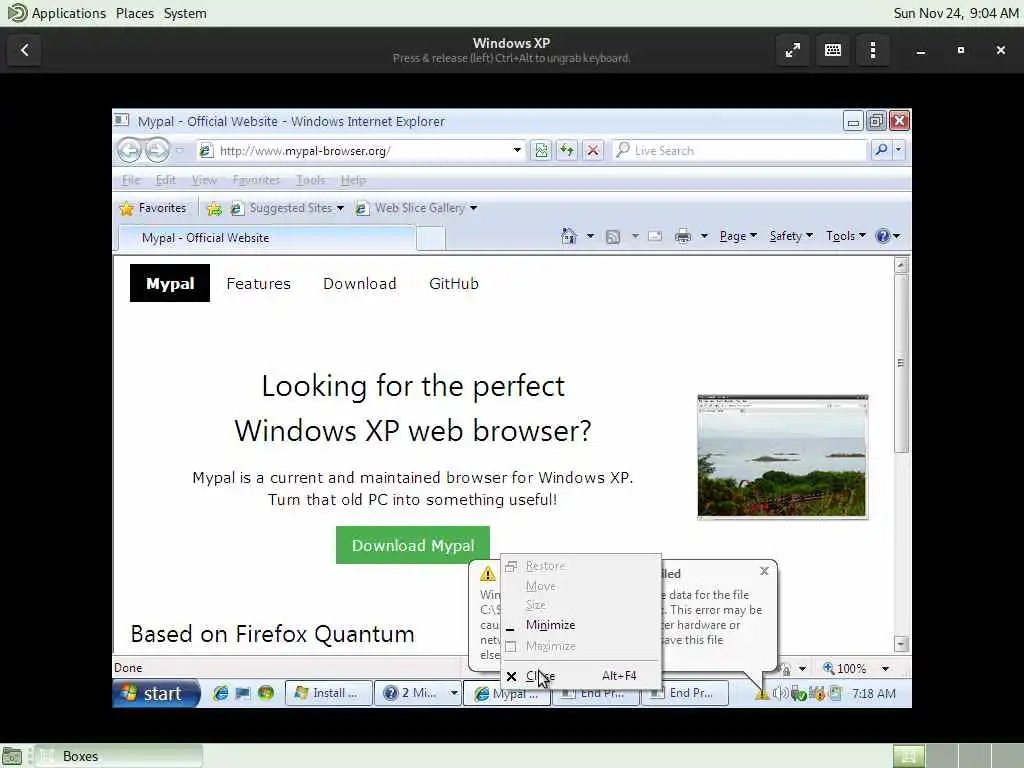Viewport: 1024px width, 768px height.
Task: Open the address bar history dropdown
Action: point(517,150)
